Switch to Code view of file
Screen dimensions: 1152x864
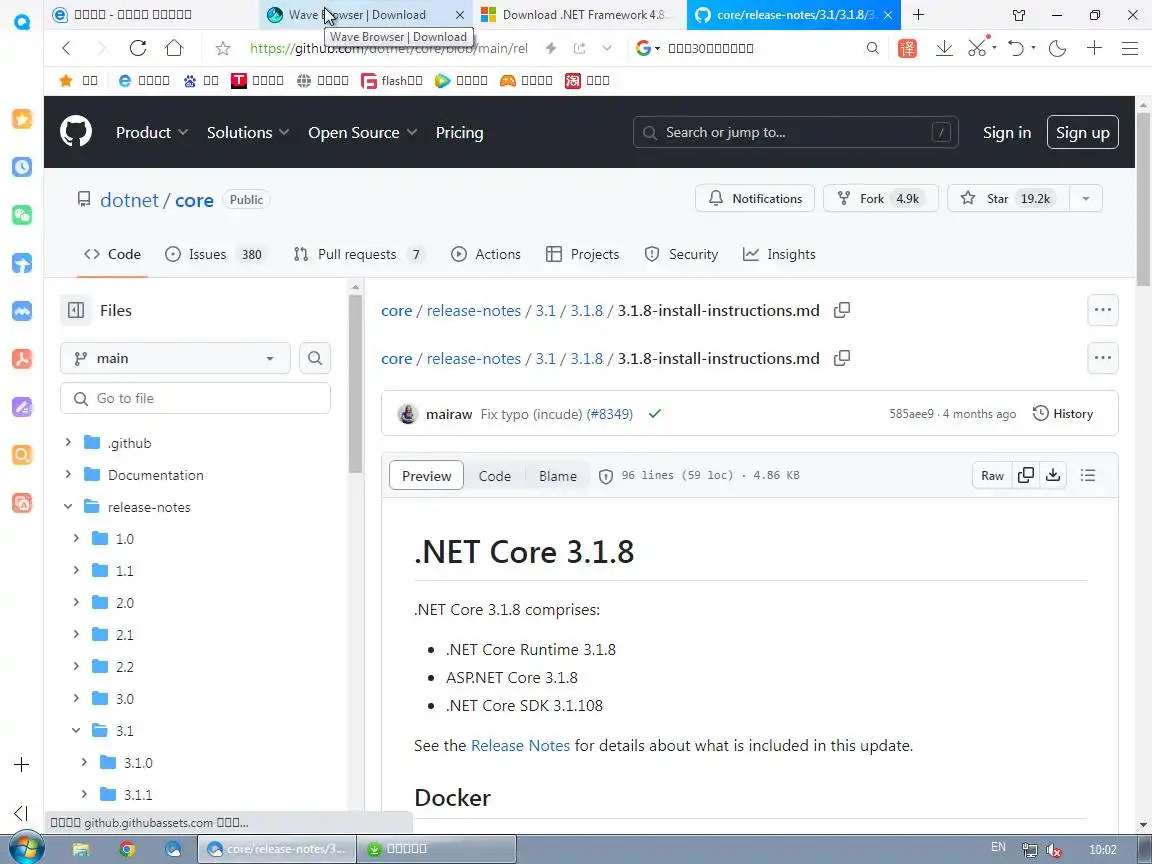pos(494,476)
